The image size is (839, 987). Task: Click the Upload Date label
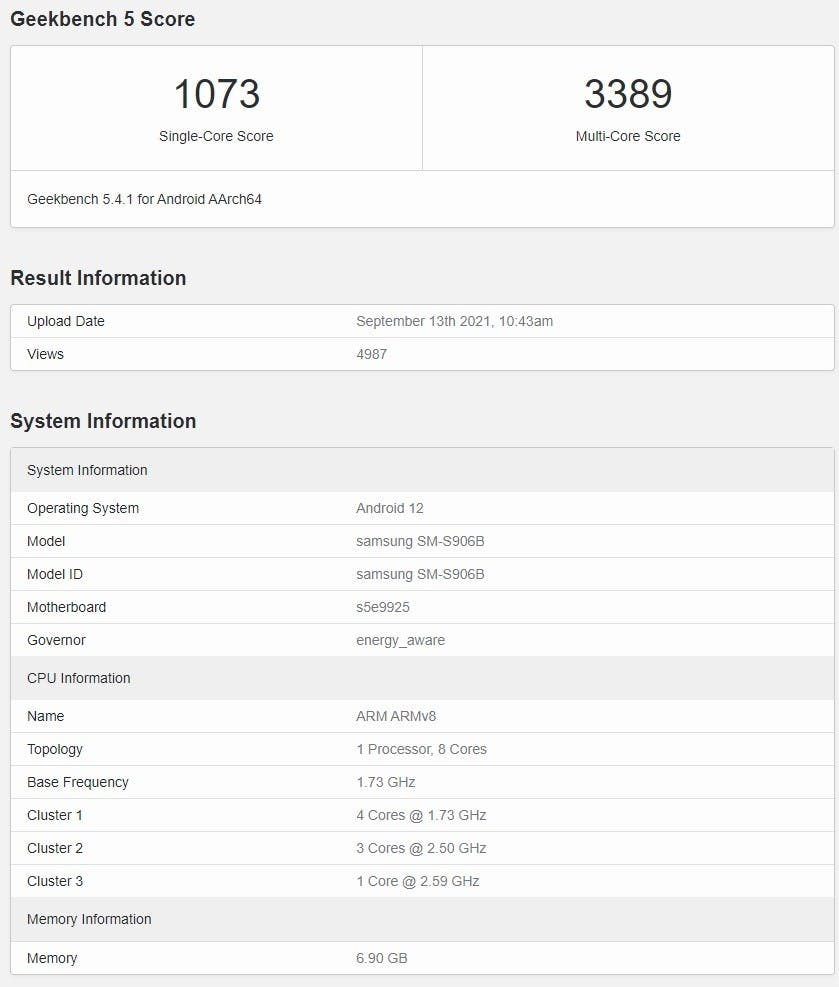(65, 321)
